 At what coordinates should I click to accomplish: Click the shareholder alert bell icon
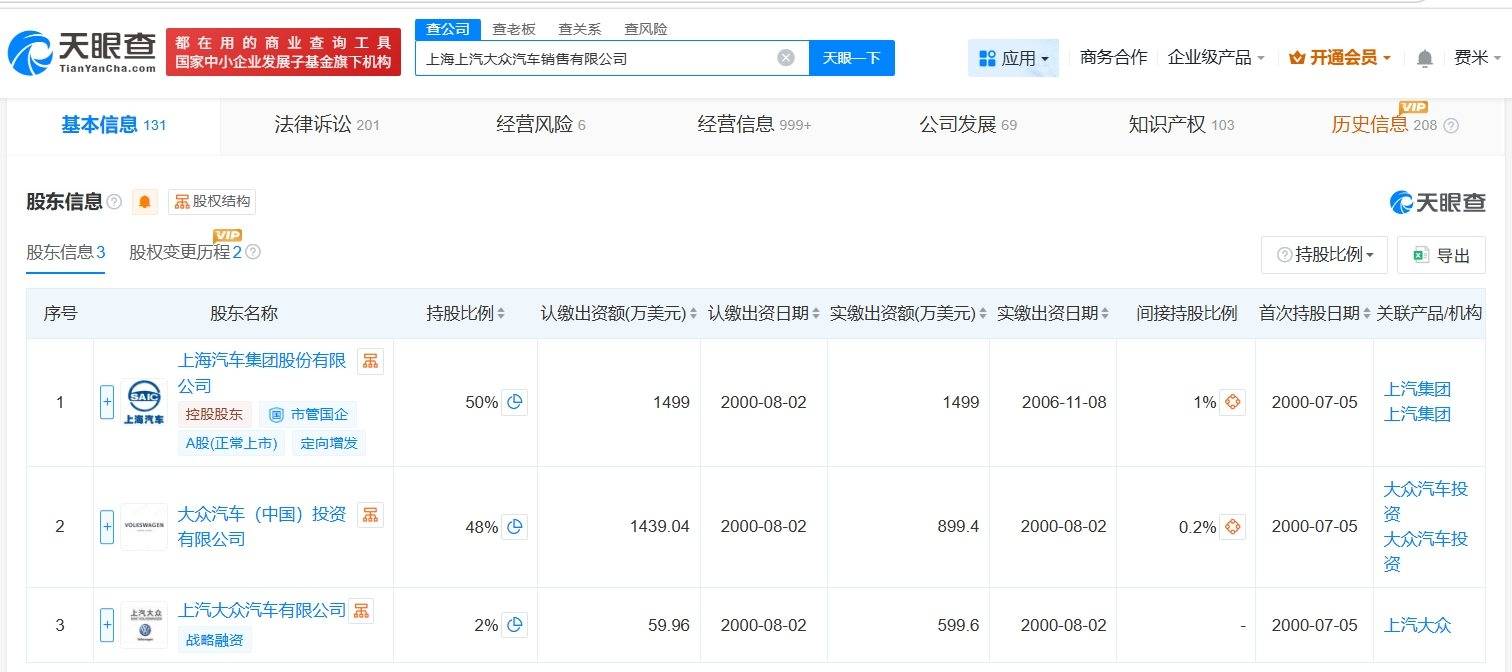pos(145,202)
